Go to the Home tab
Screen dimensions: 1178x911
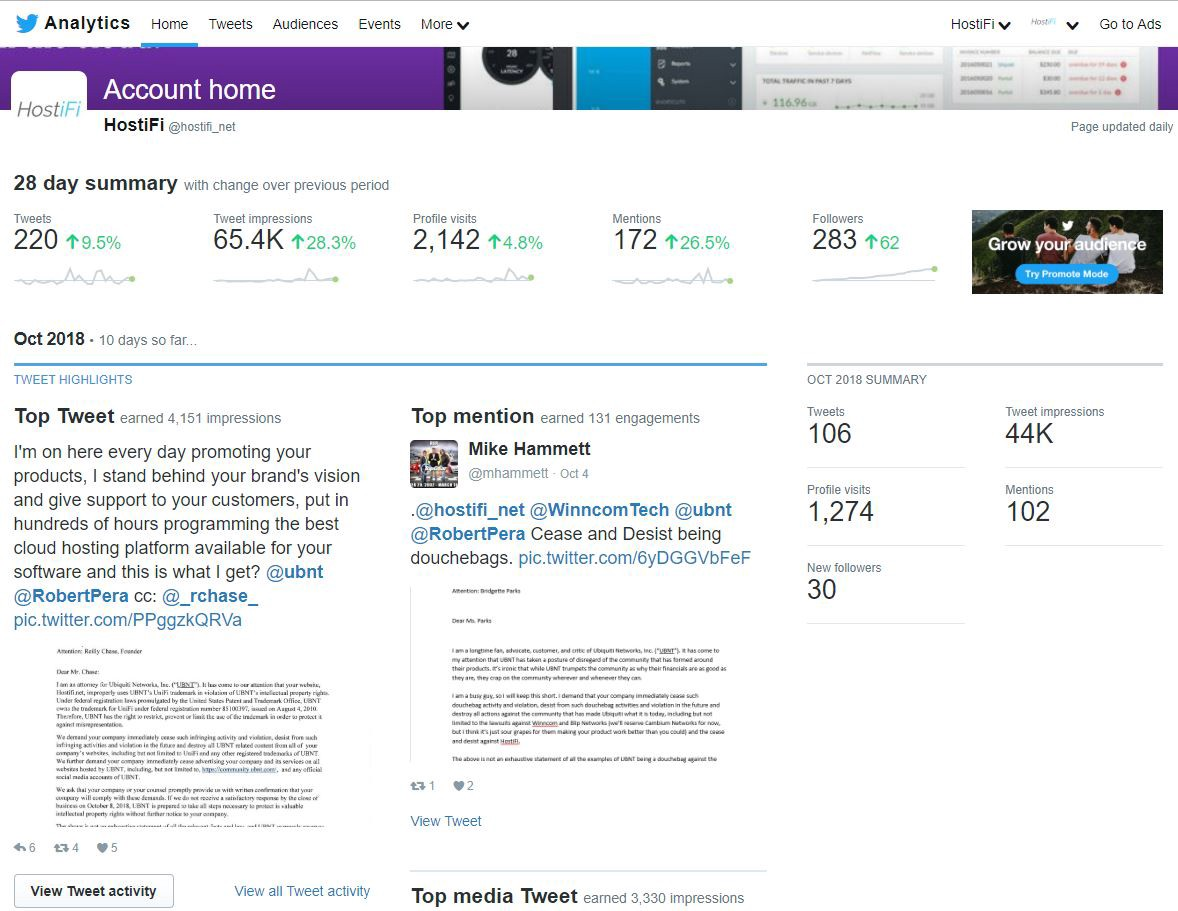pos(169,24)
